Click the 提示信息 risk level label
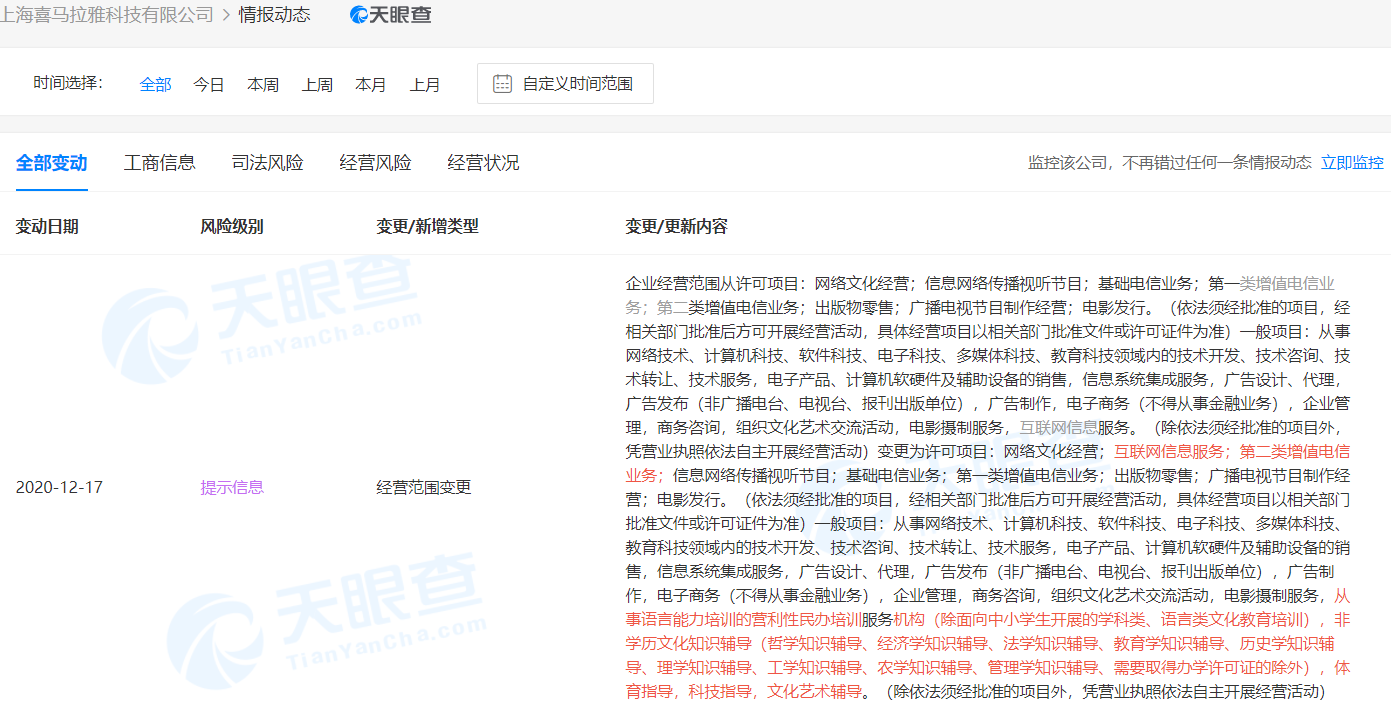Screen dimensions: 1391x715 [232, 488]
